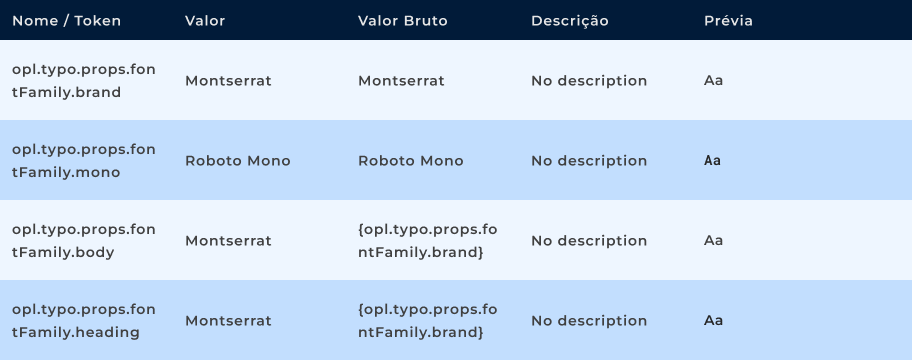Click the Valor column header
The image size is (912, 360).
[205, 21]
